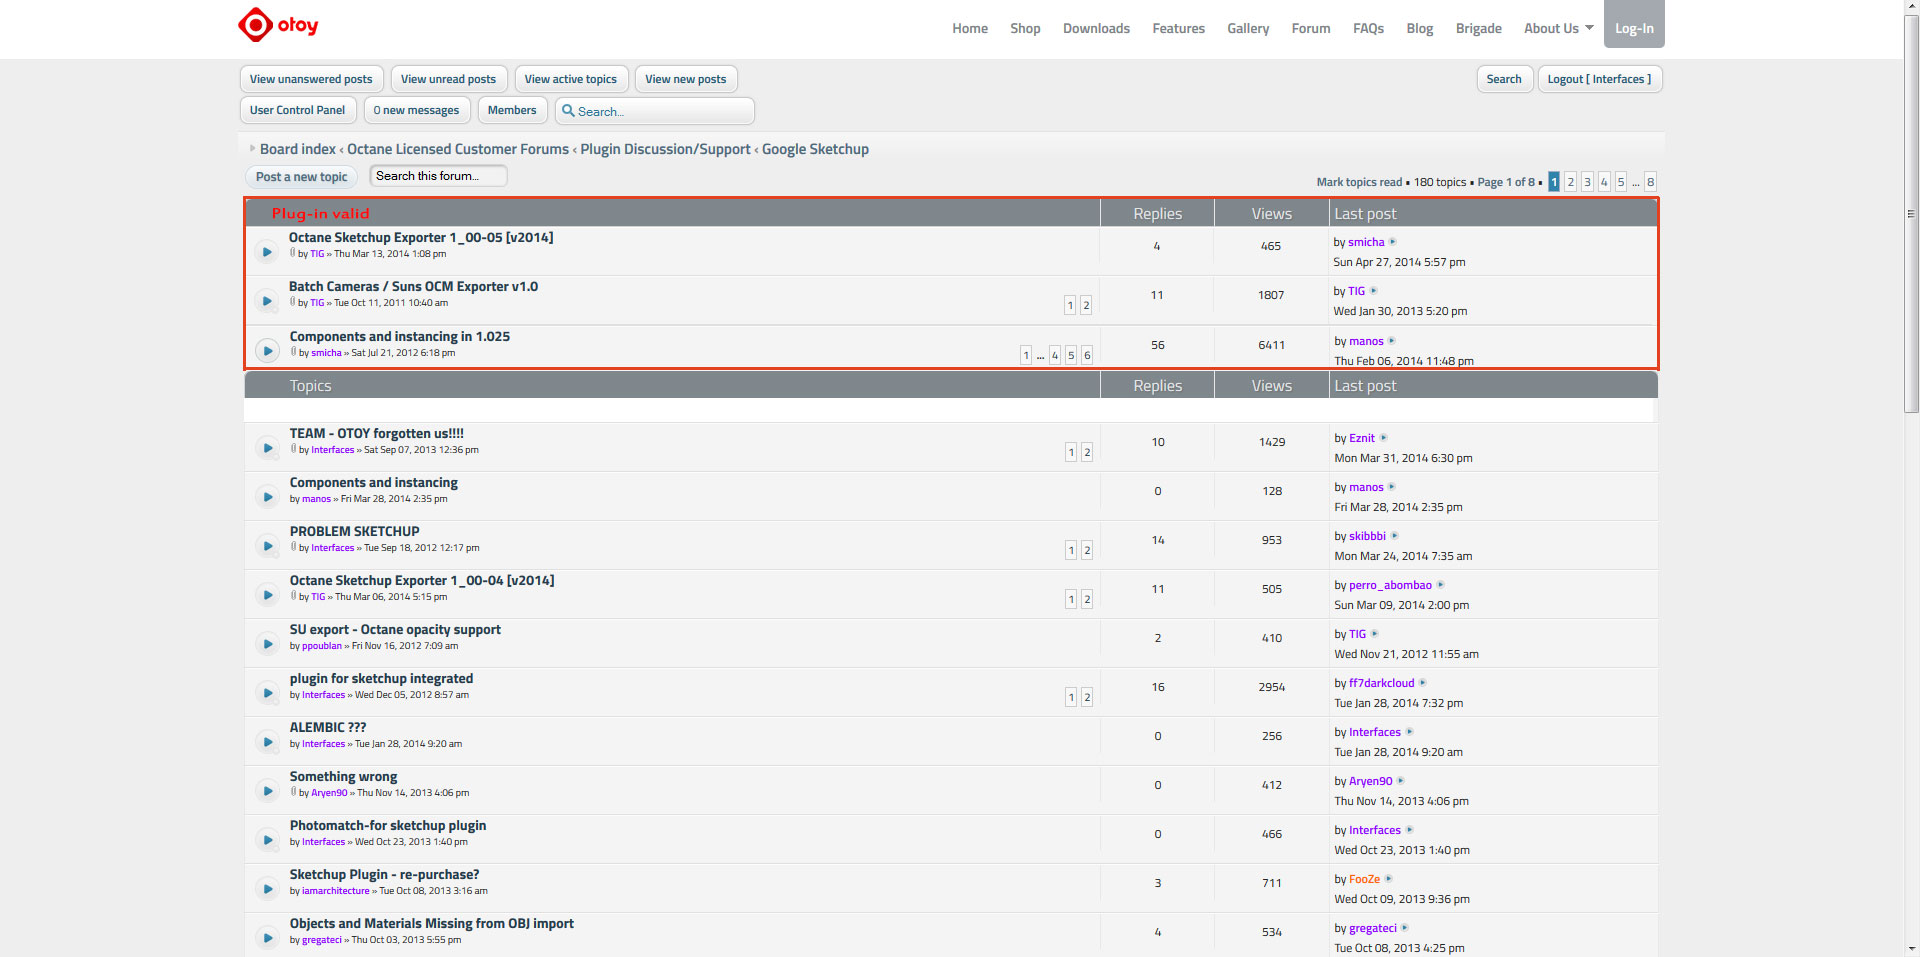The width and height of the screenshot is (1920, 957).
Task: Click Post a new topic
Action: pyautogui.click(x=302, y=177)
